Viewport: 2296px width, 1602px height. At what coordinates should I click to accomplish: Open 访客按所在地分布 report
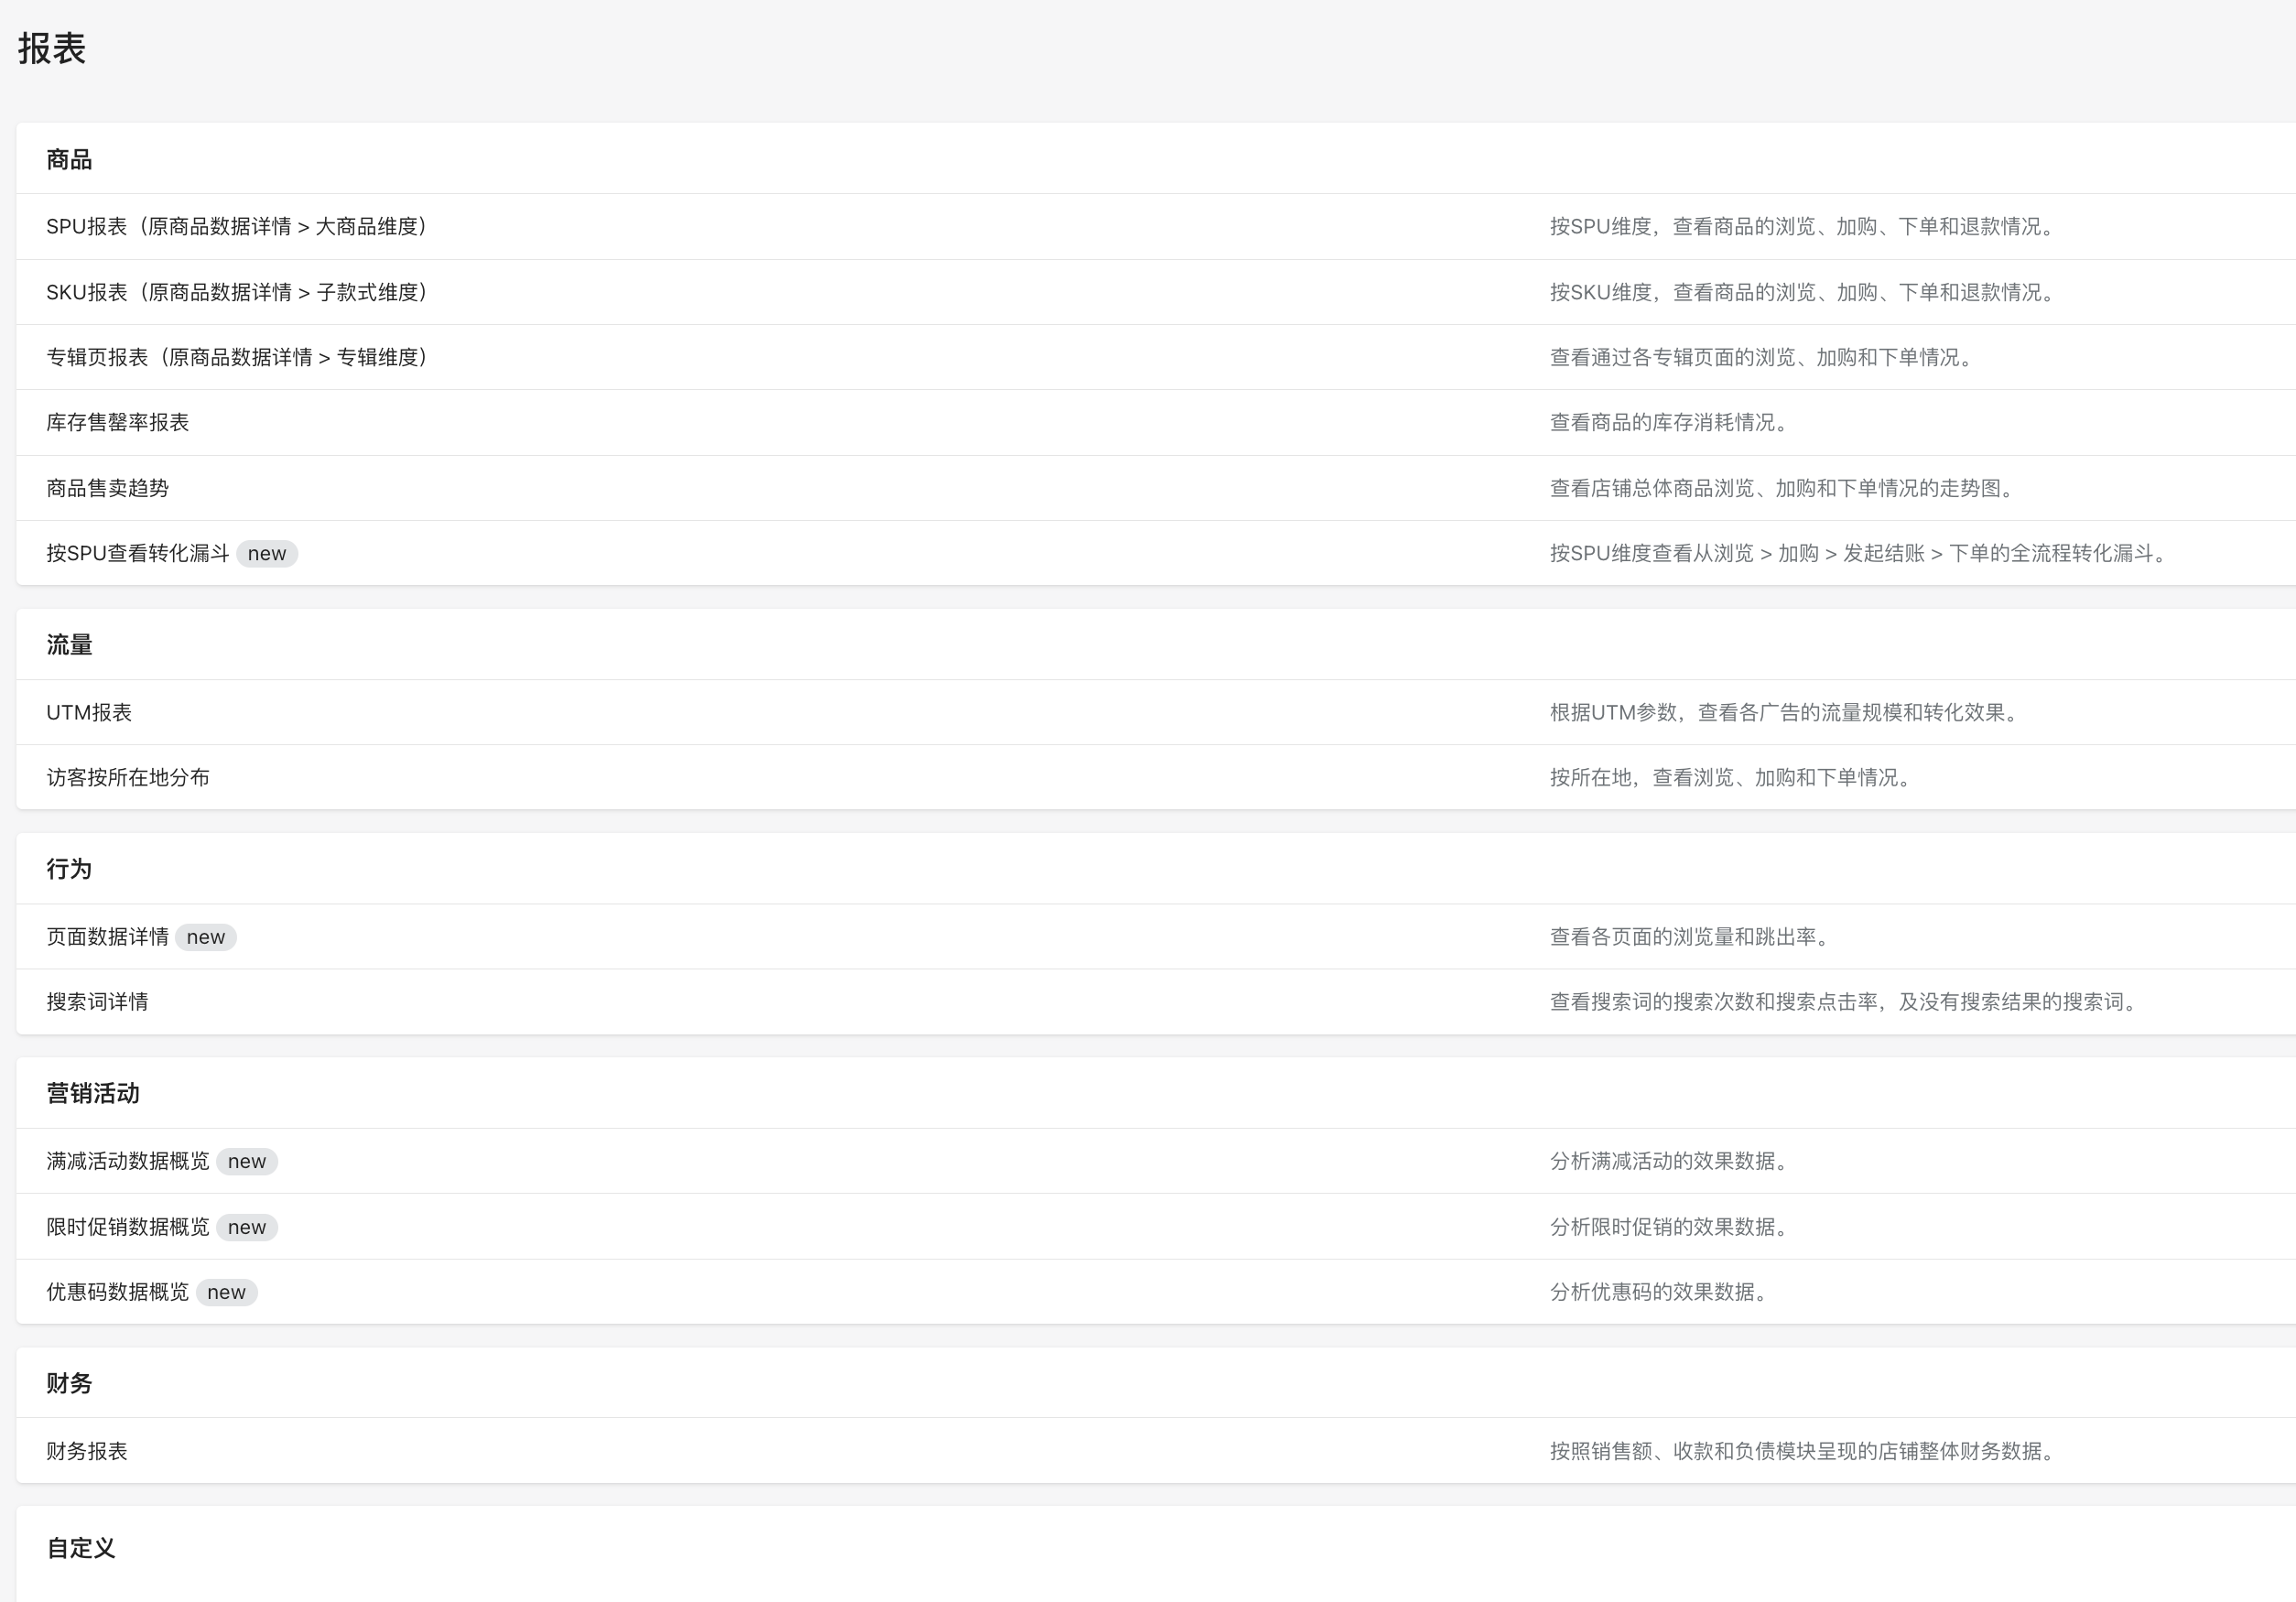(128, 777)
